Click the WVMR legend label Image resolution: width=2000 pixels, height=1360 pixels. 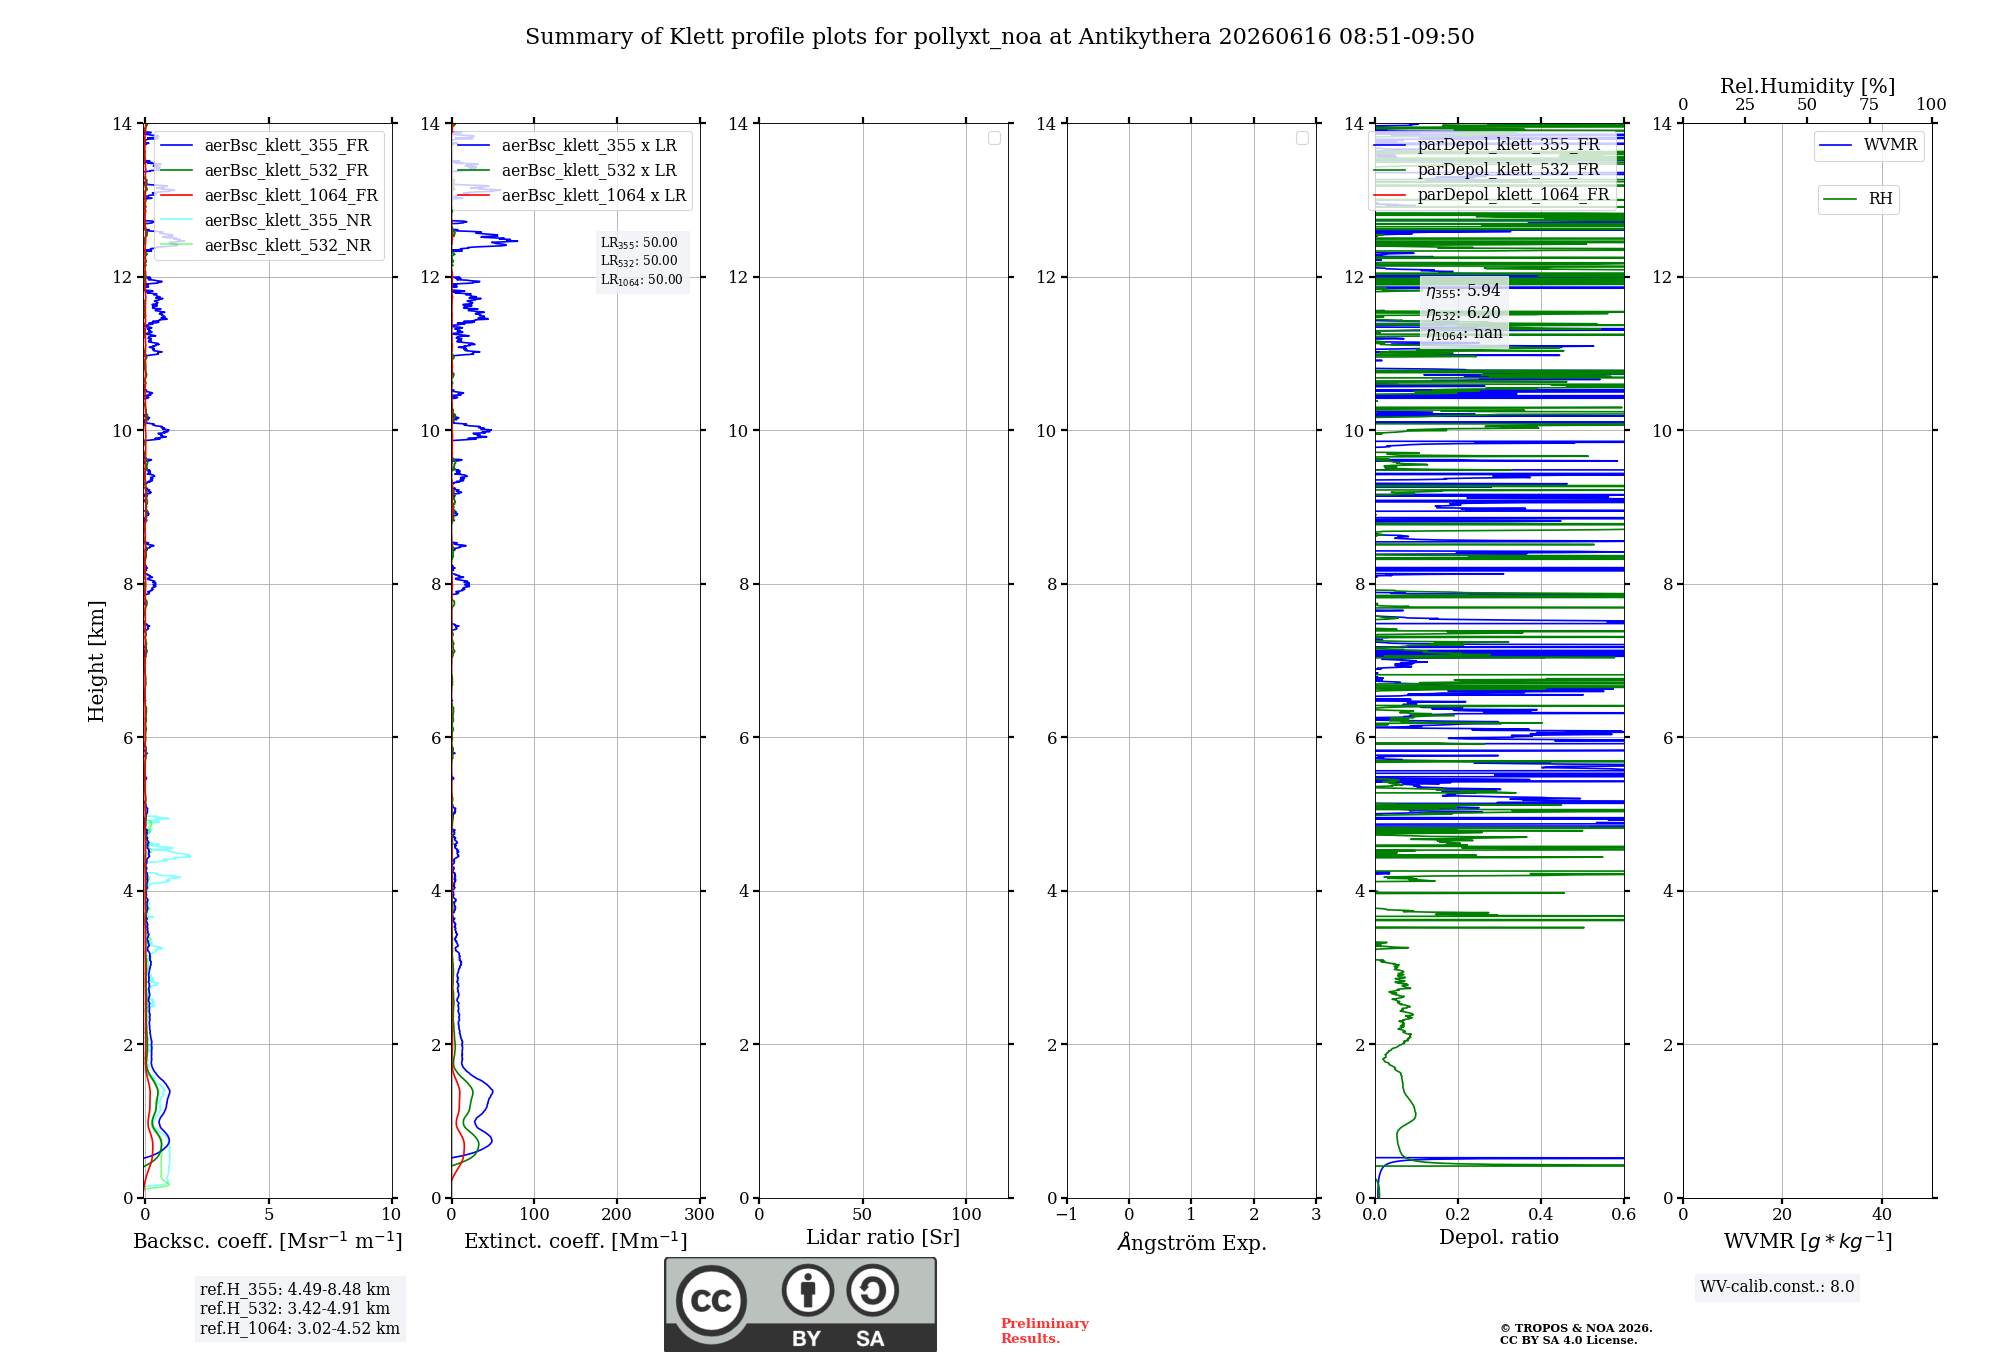[x=1890, y=145]
